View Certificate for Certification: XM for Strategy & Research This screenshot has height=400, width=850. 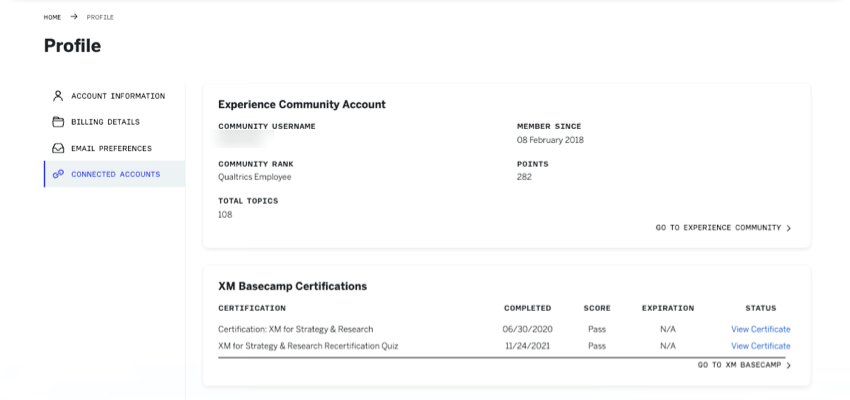point(761,329)
